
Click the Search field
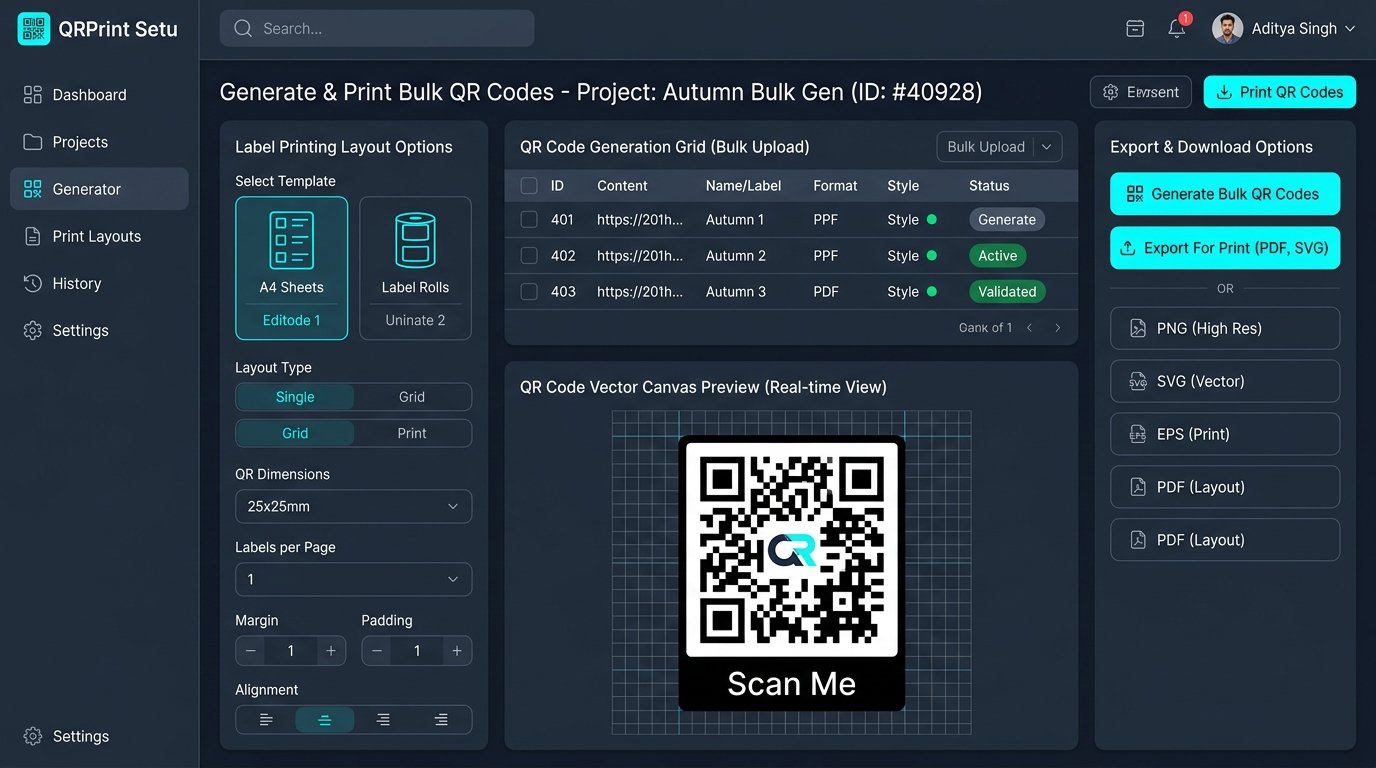[x=377, y=29]
